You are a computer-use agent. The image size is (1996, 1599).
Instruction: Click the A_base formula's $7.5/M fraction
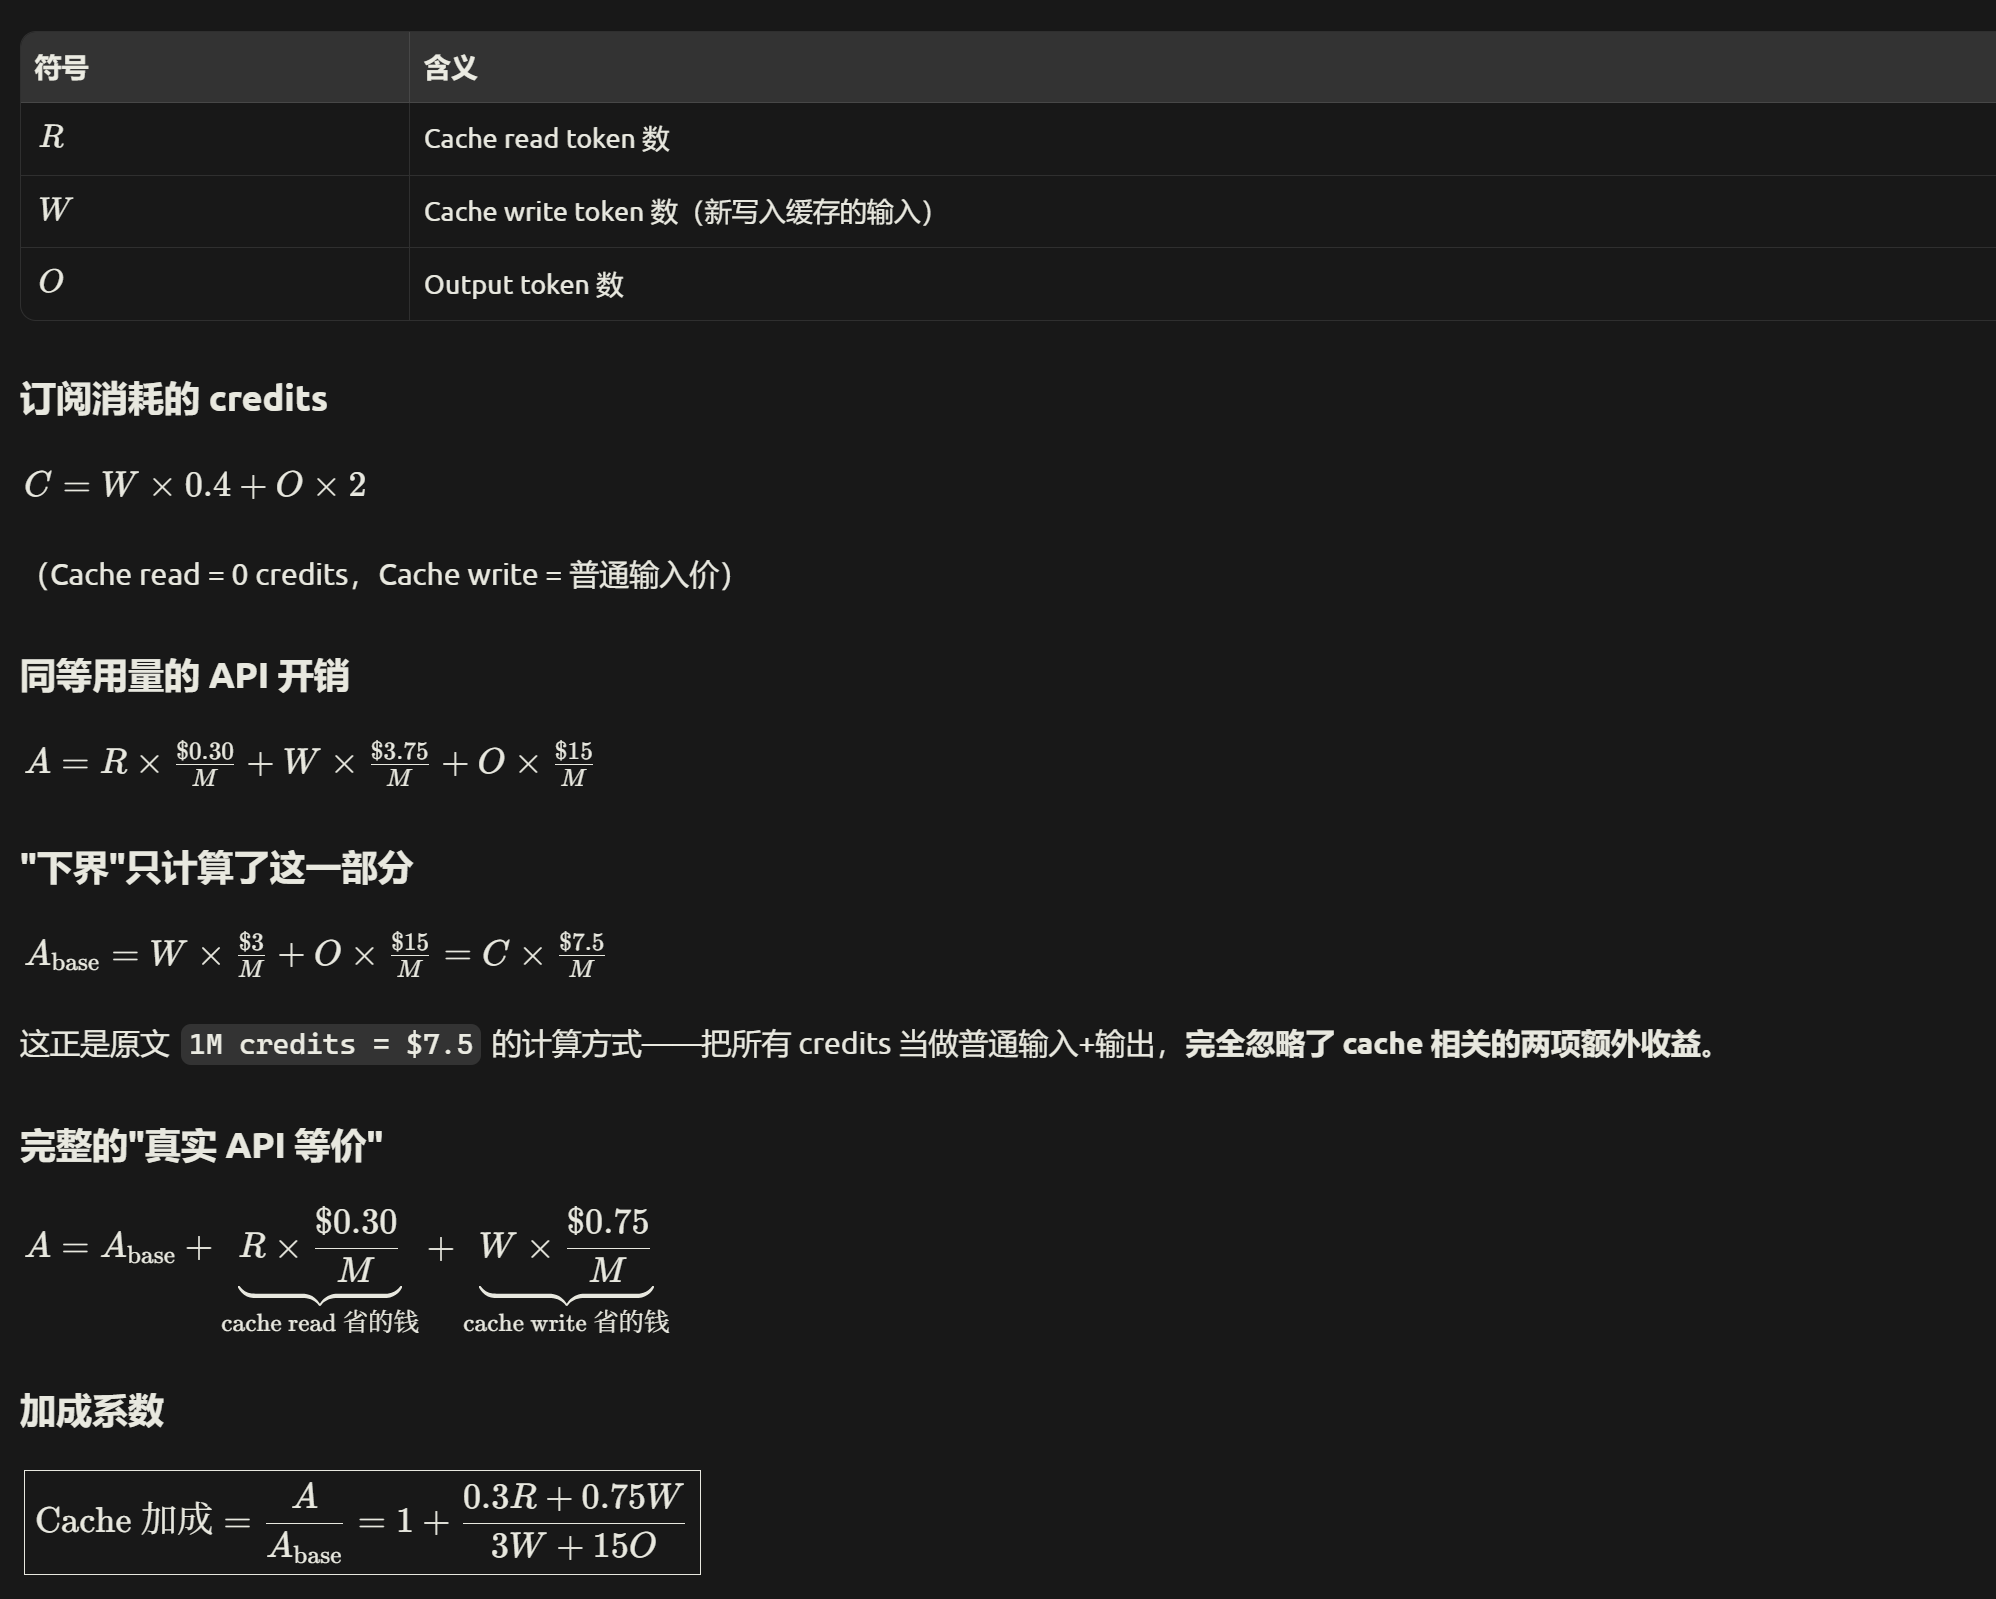[582, 954]
